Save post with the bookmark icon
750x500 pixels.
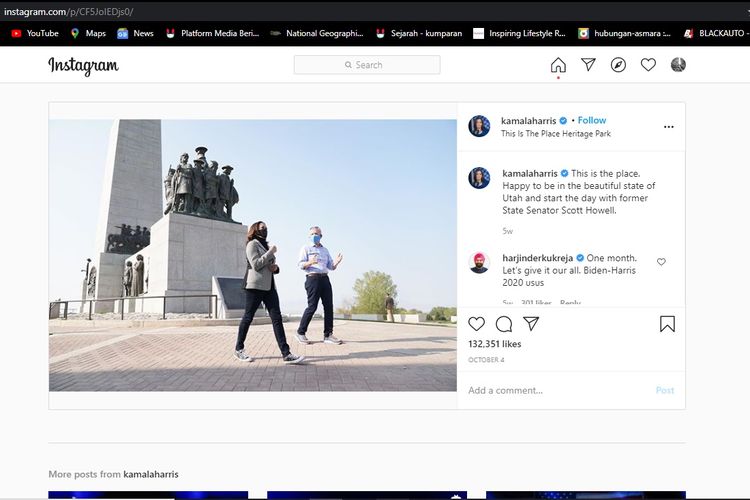click(667, 324)
